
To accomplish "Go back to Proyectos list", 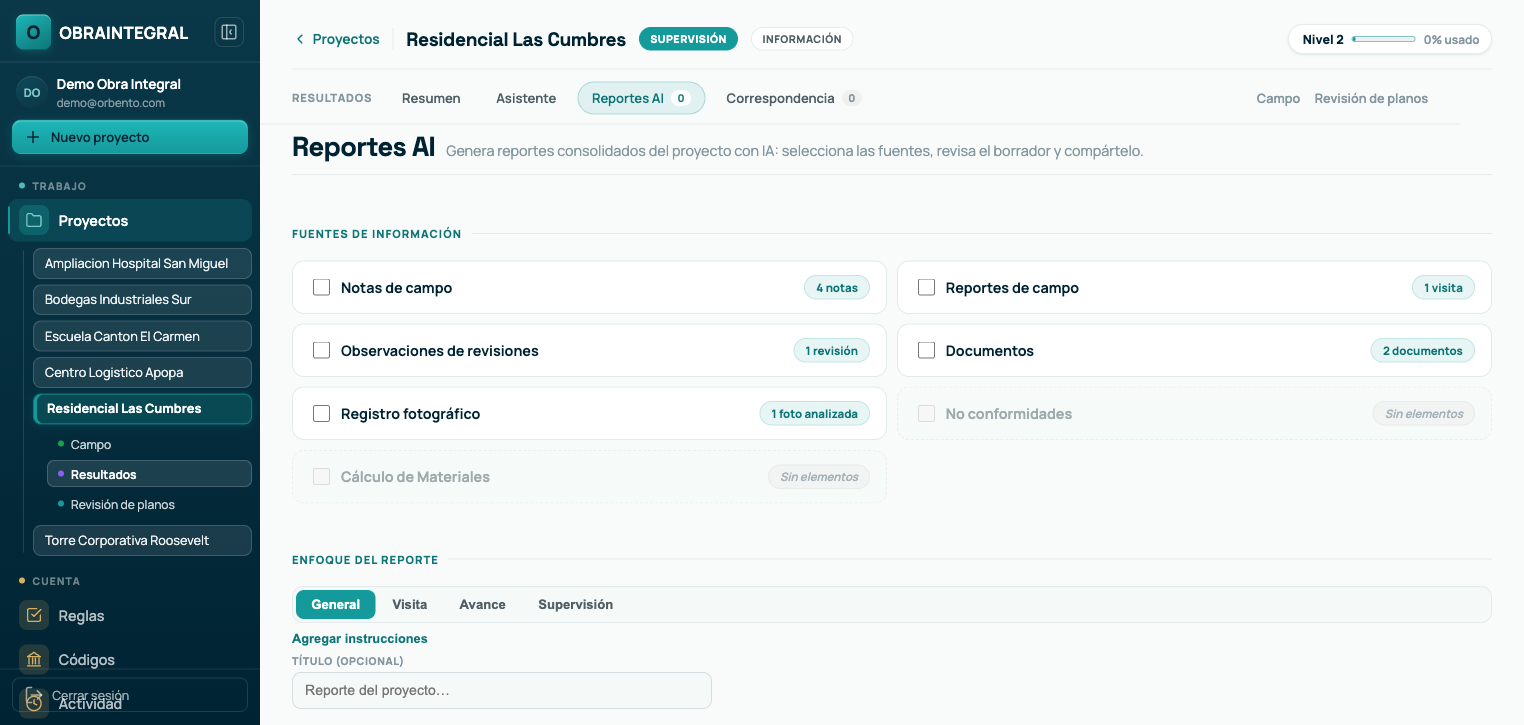I will click(337, 39).
